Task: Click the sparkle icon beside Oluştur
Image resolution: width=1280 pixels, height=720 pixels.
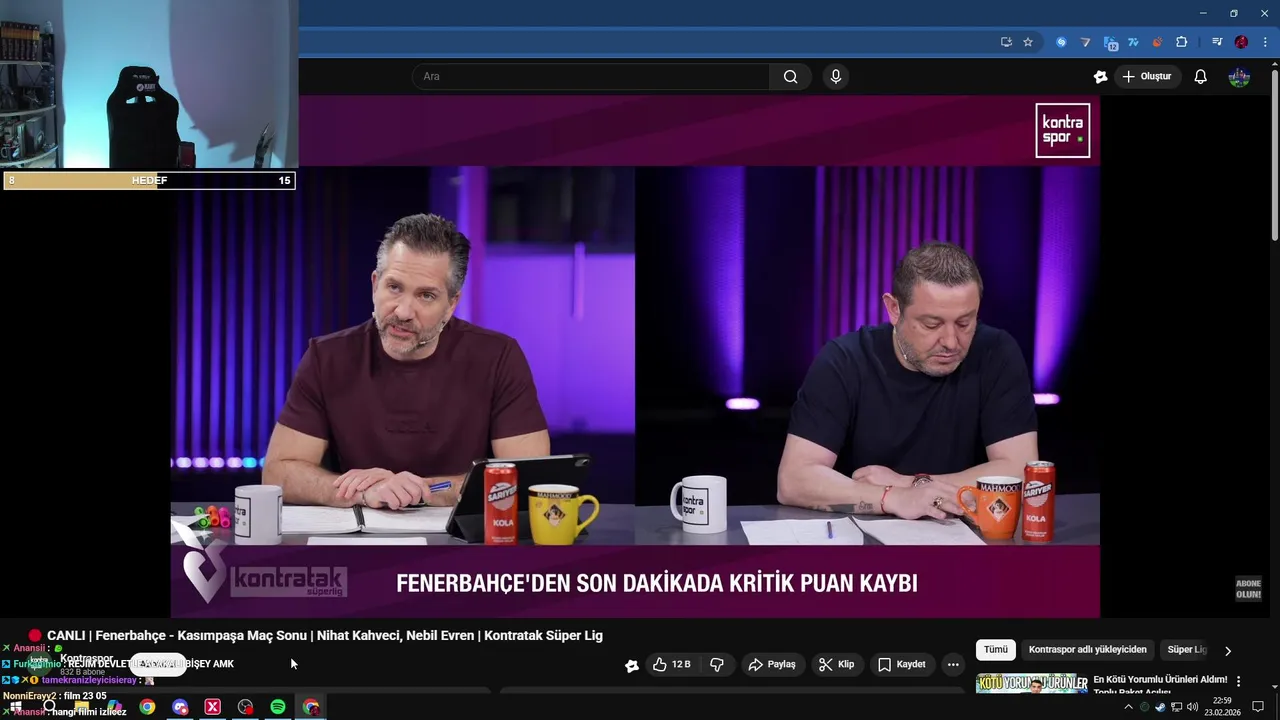Action: (1100, 77)
